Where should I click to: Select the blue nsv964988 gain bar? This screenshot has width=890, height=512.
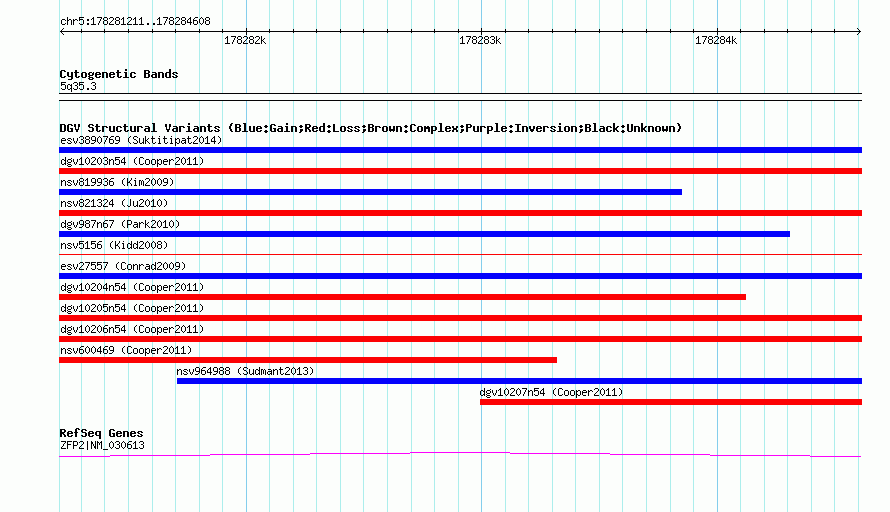tap(519, 381)
